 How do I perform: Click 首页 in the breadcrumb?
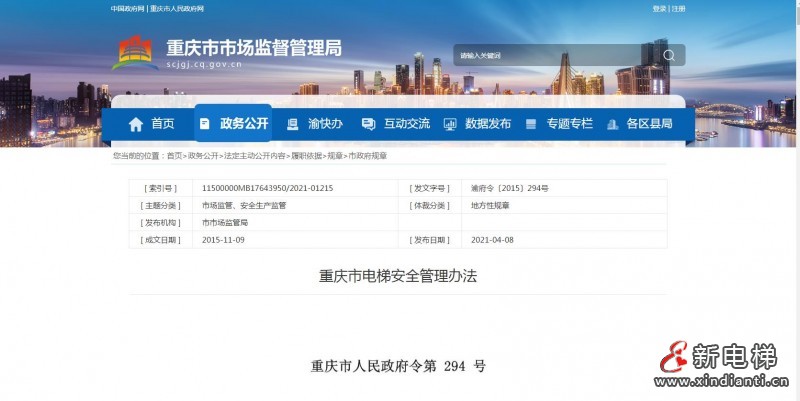pyautogui.click(x=174, y=156)
